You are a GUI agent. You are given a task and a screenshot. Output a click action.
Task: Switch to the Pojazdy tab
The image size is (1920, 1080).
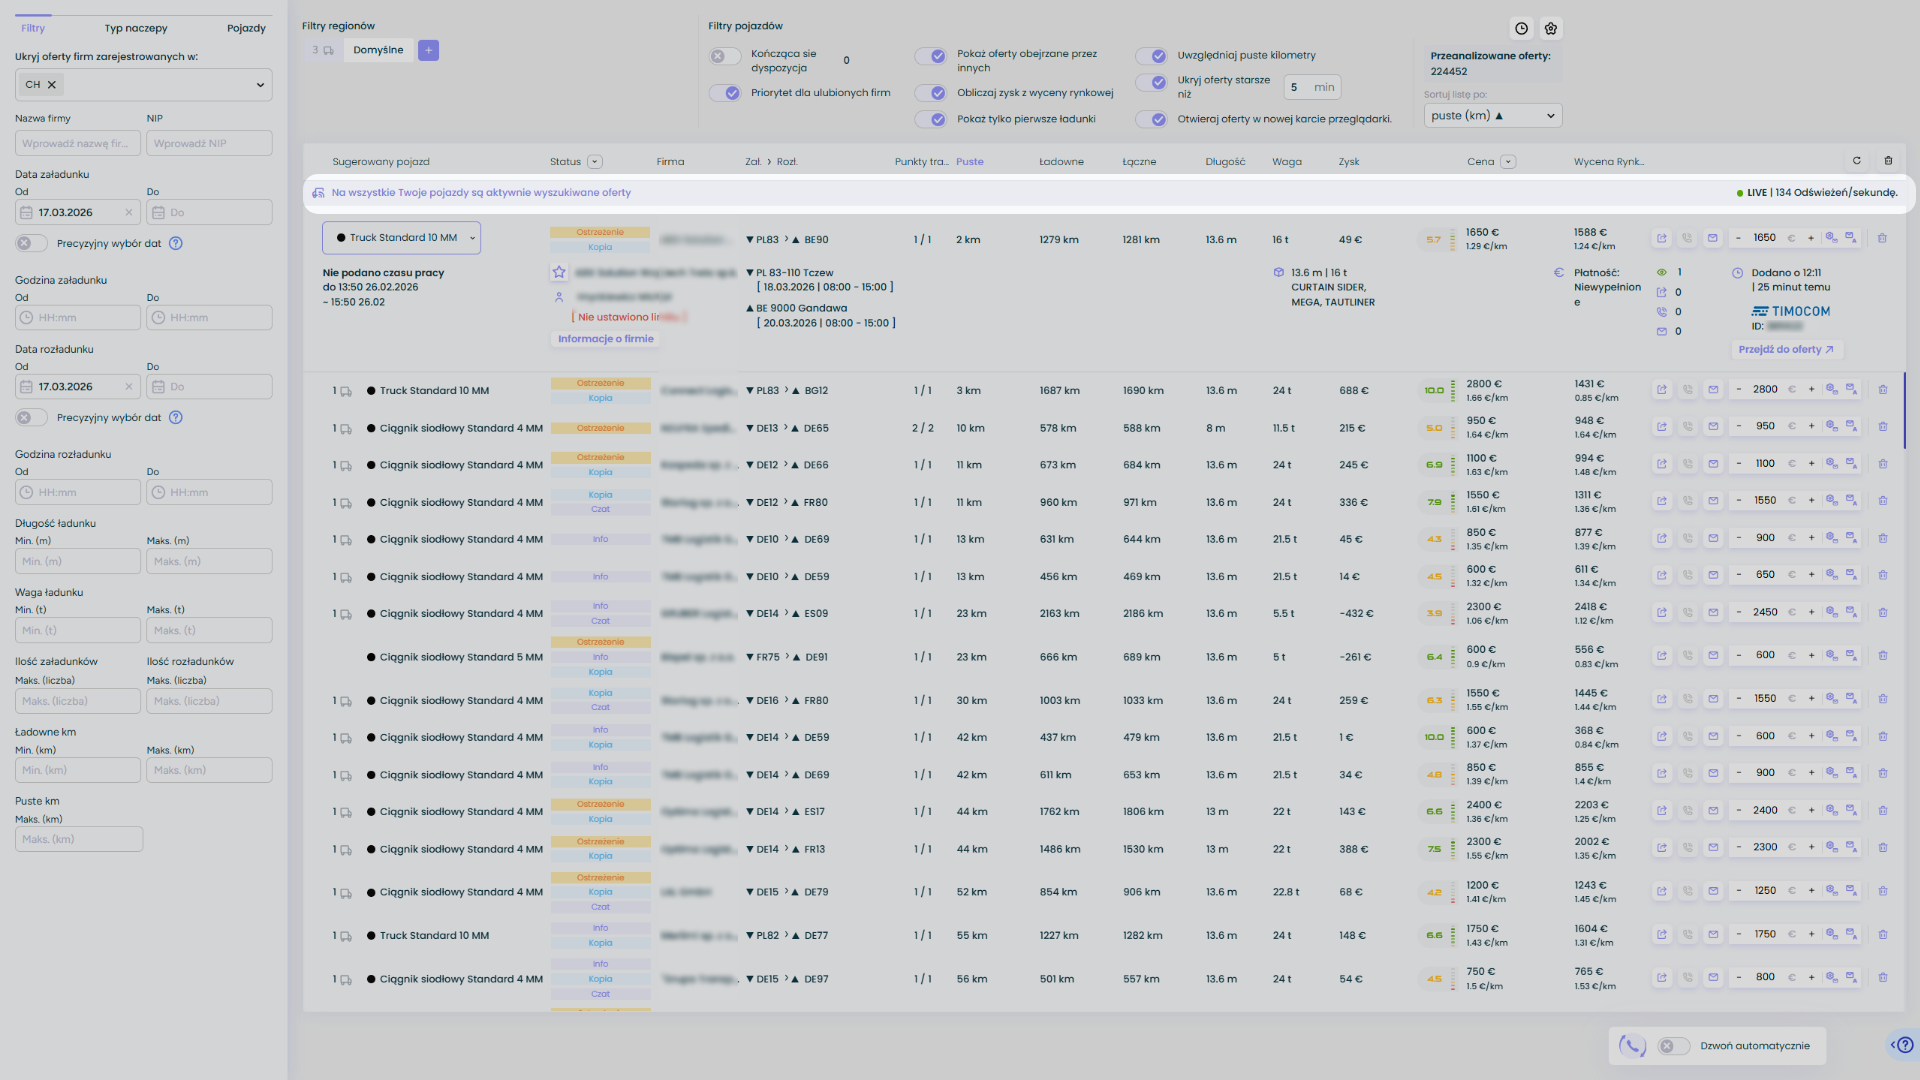coord(246,28)
